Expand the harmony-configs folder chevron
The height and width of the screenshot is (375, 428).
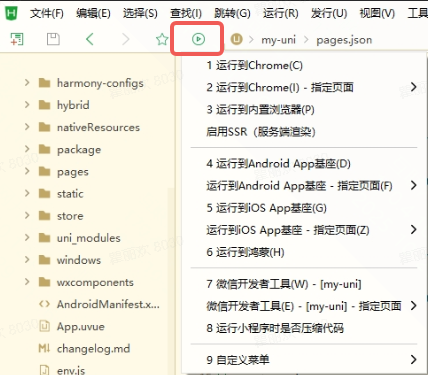[x=27, y=82]
